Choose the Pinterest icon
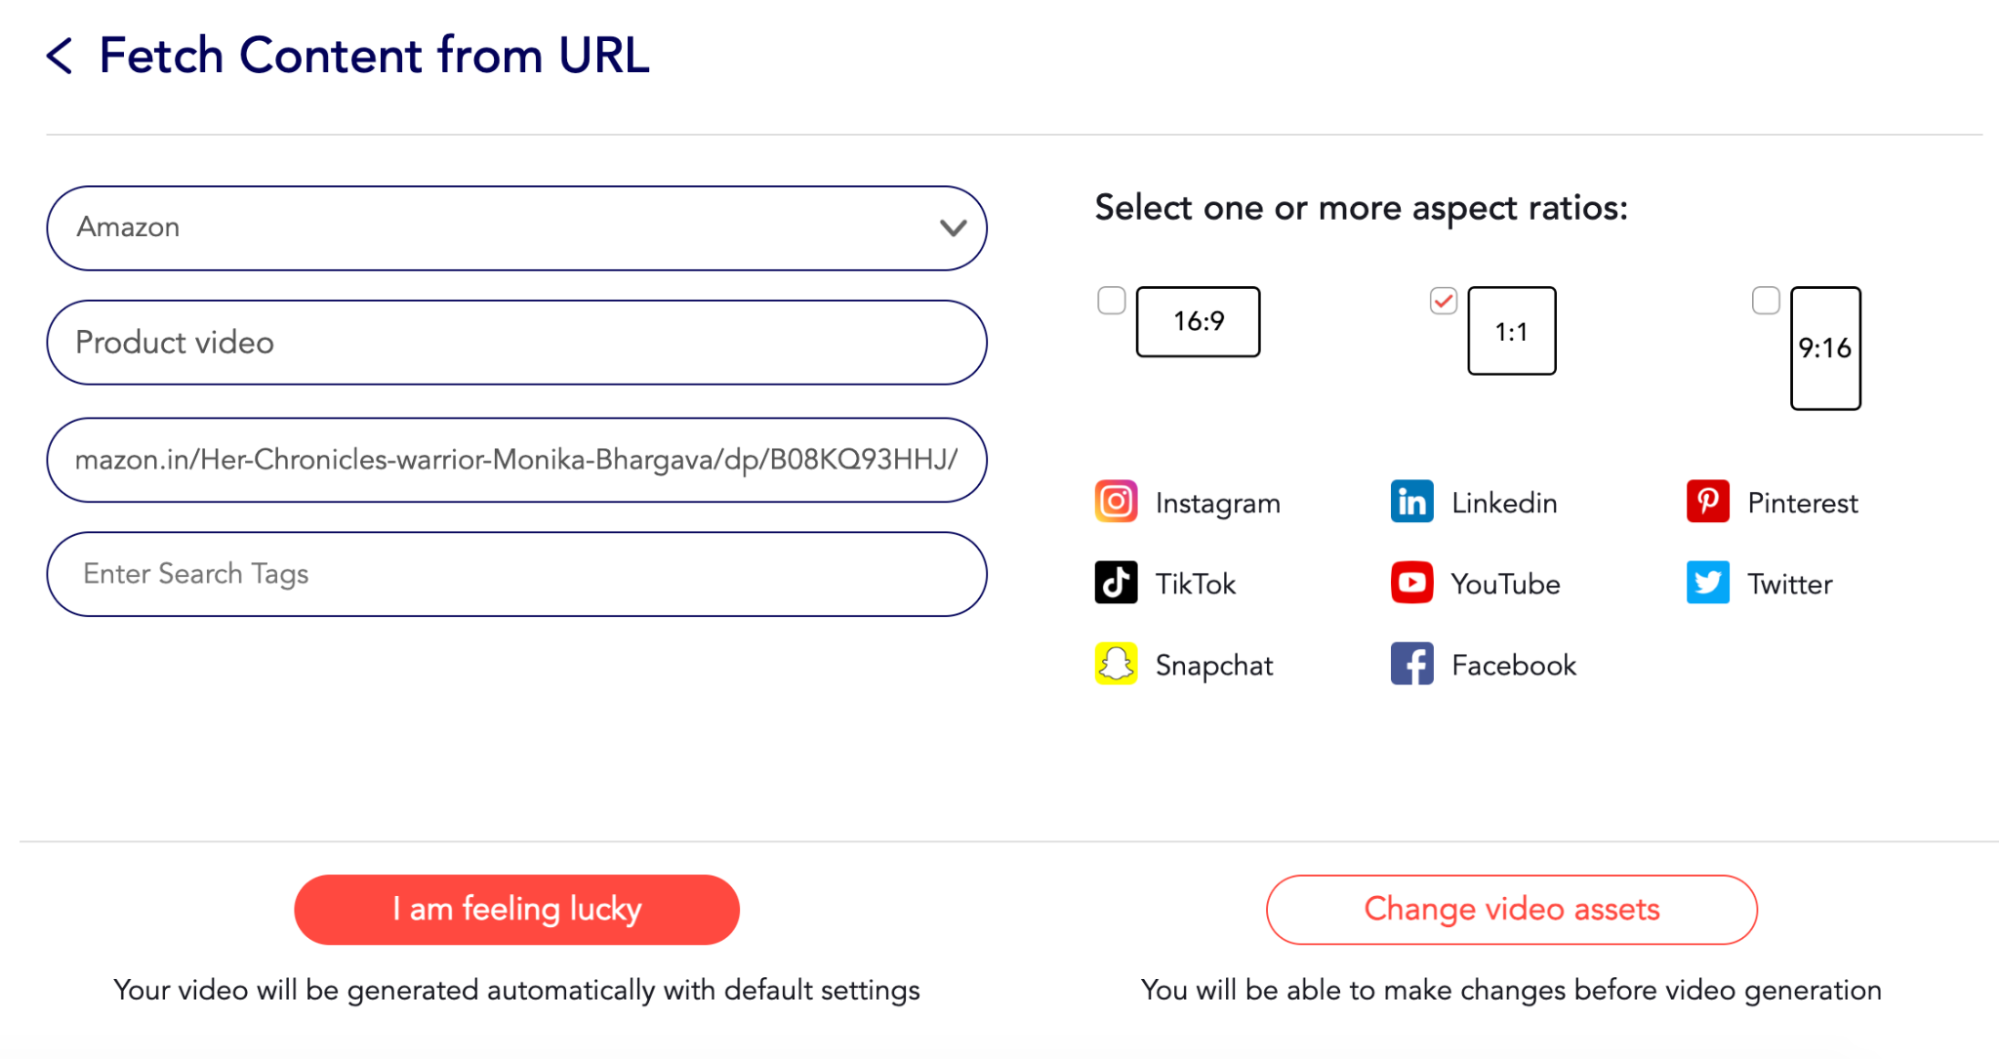This screenshot has height=1060, width=1999. (x=1708, y=502)
